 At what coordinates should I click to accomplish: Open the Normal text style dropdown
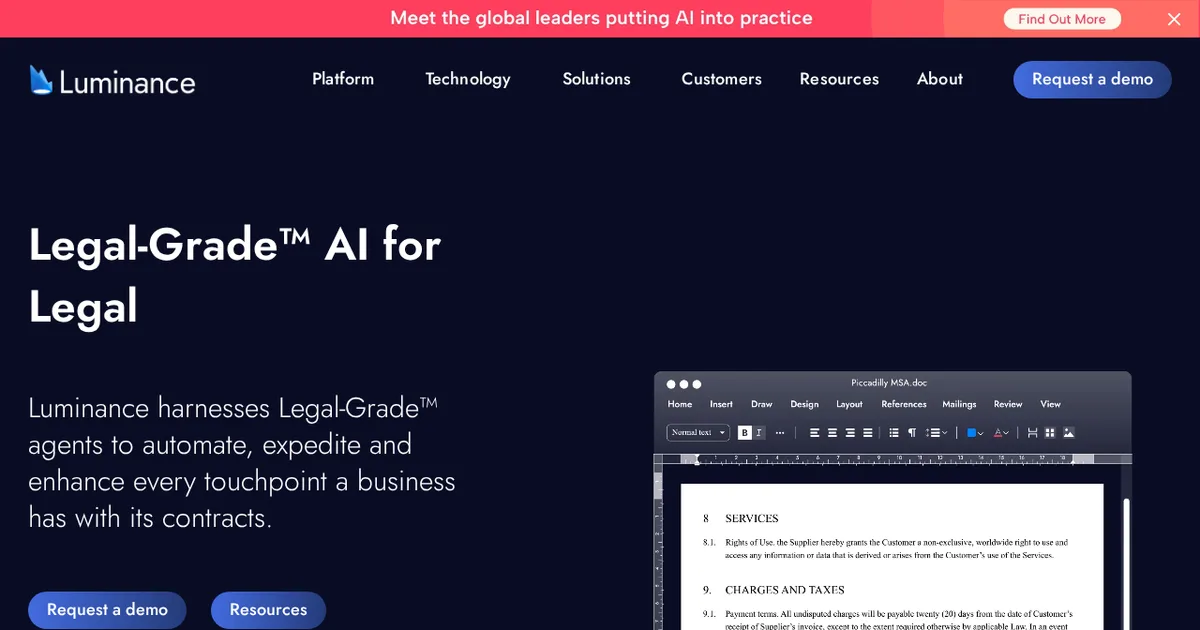[697, 433]
